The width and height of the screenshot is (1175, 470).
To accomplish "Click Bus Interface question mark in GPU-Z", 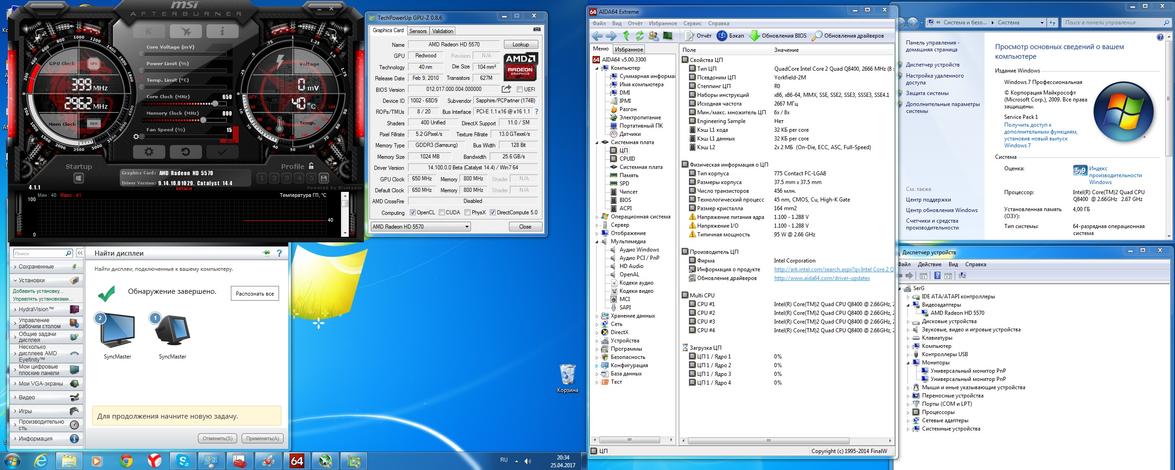I will coord(537,111).
